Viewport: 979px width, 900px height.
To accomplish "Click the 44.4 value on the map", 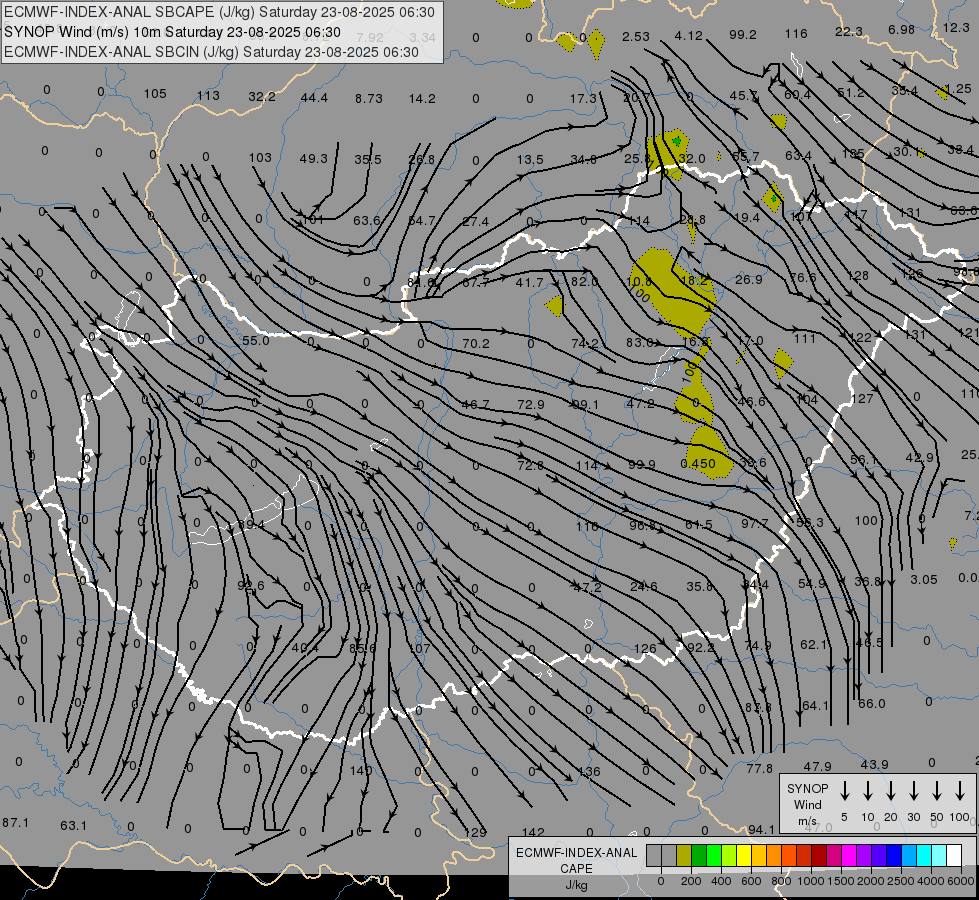I will [x=313, y=98].
